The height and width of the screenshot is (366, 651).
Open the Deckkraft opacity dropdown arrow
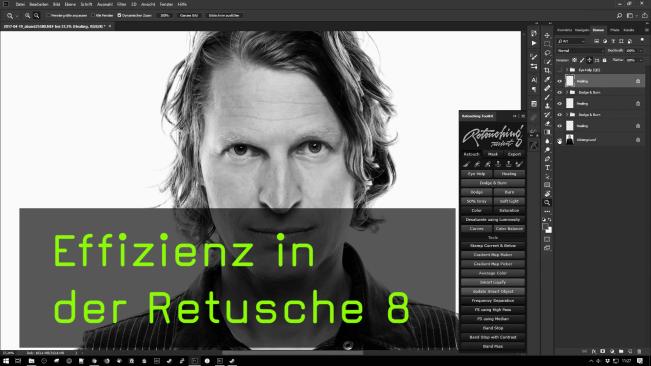click(642, 51)
